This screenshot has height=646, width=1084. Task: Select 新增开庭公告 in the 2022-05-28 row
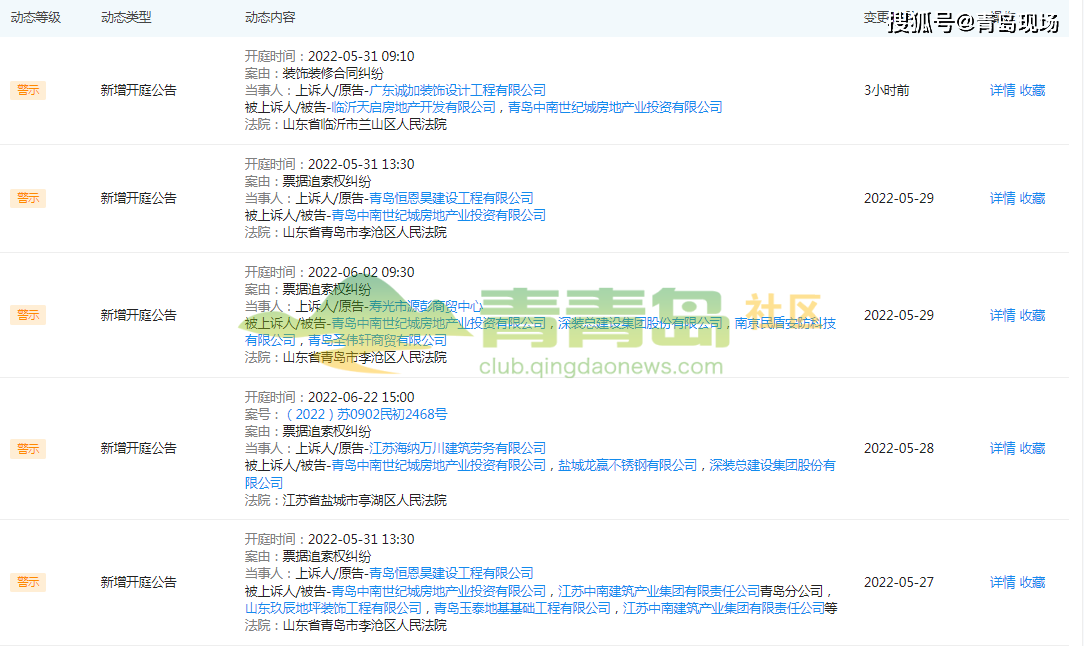point(138,448)
